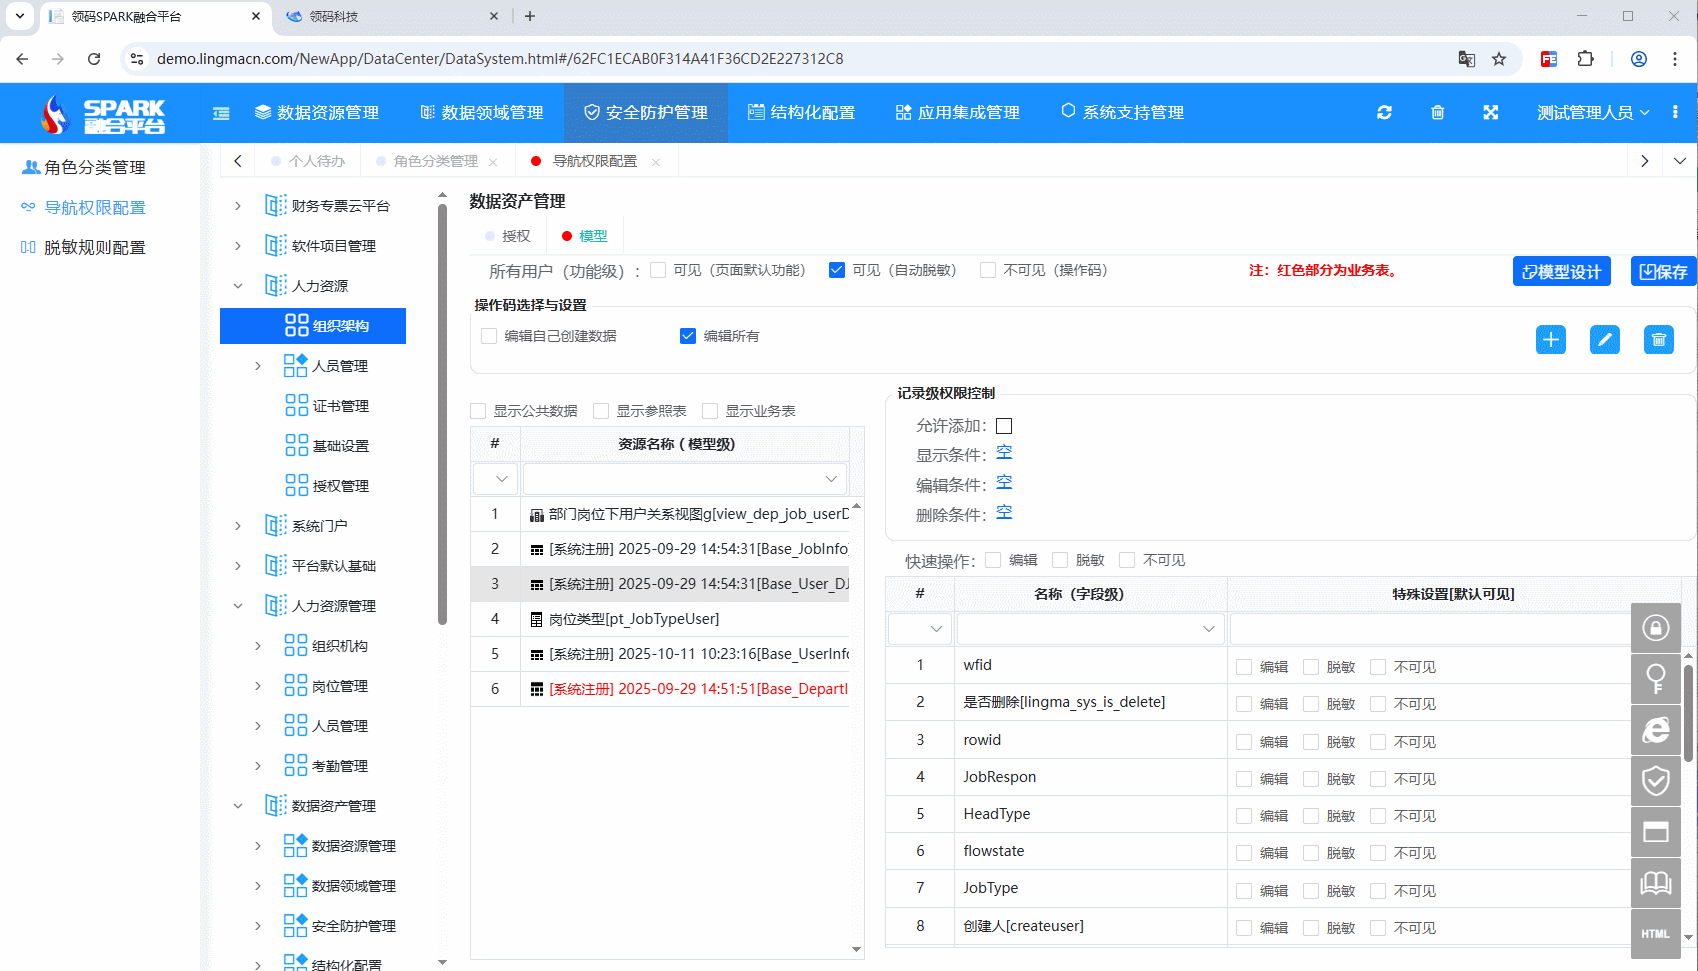
Task: Click the red delete icon beside the pencil
Action: 1658,339
